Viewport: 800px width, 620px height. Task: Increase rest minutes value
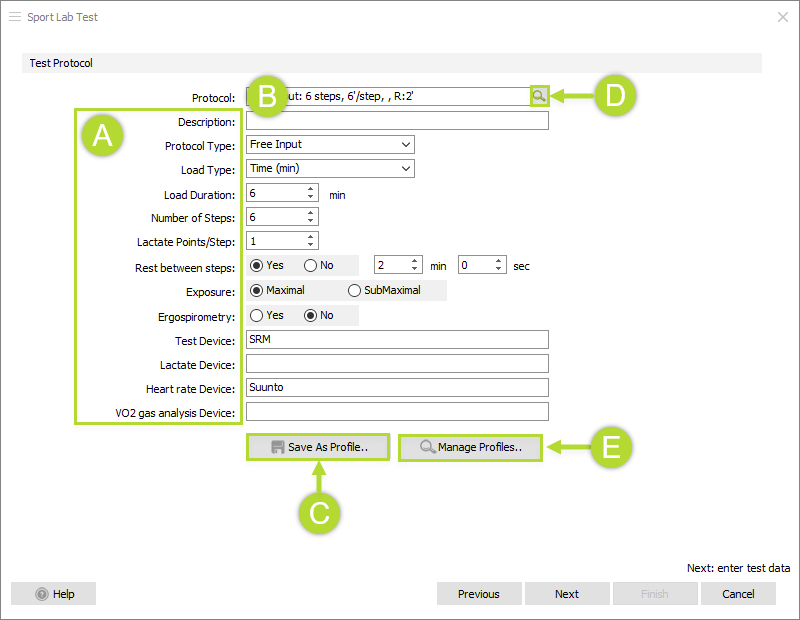(414, 261)
